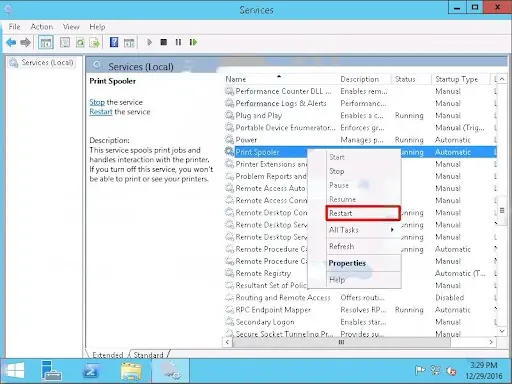The width and height of the screenshot is (512, 384).
Task: Click the vertical scrollbar down arrow
Action: click(502, 331)
